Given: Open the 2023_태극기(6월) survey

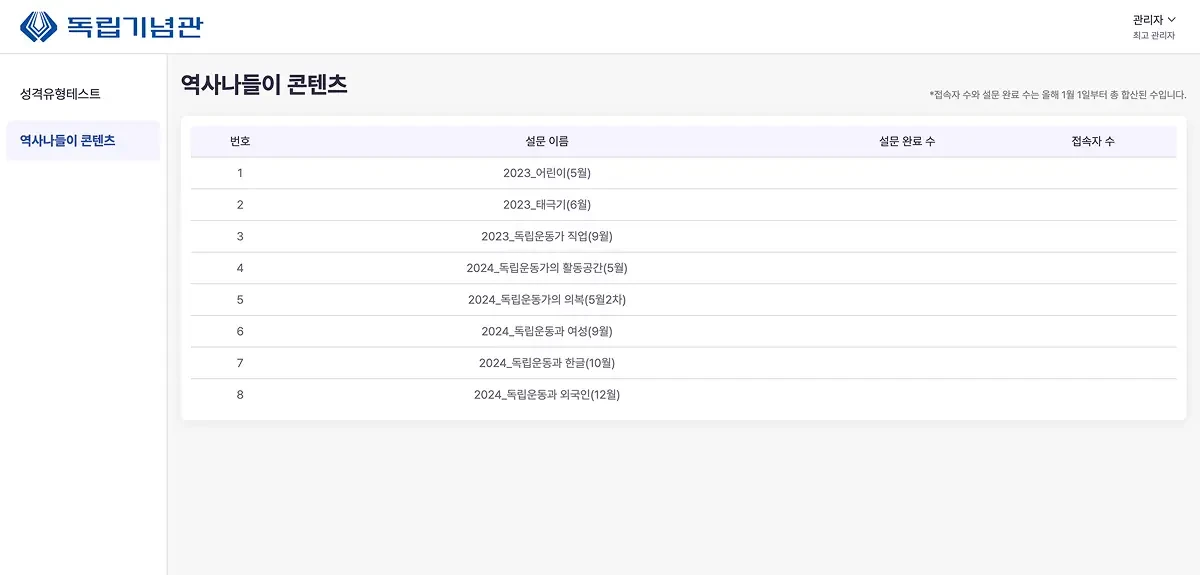Looking at the screenshot, I should pyautogui.click(x=547, y=205).
